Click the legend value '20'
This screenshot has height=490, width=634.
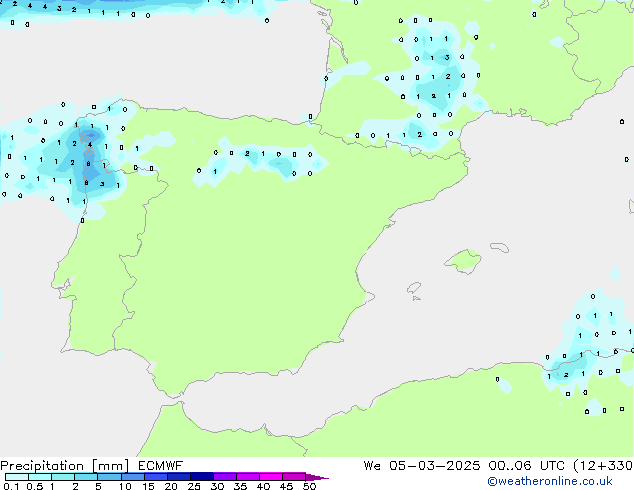tap(171, 486)
